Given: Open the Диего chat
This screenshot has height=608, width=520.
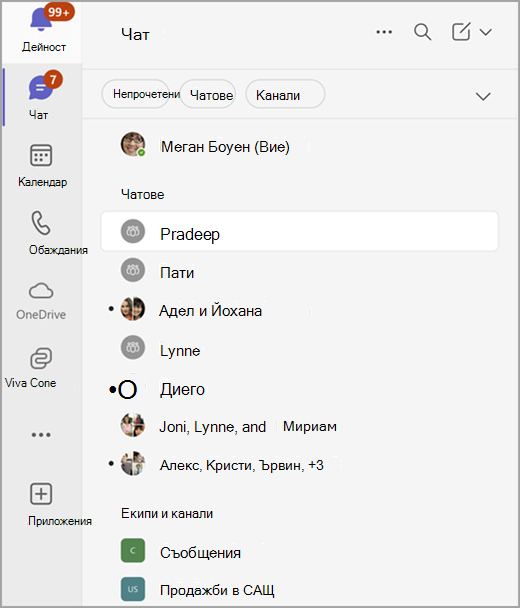Looking at the screenshot, I should (299, 388).
